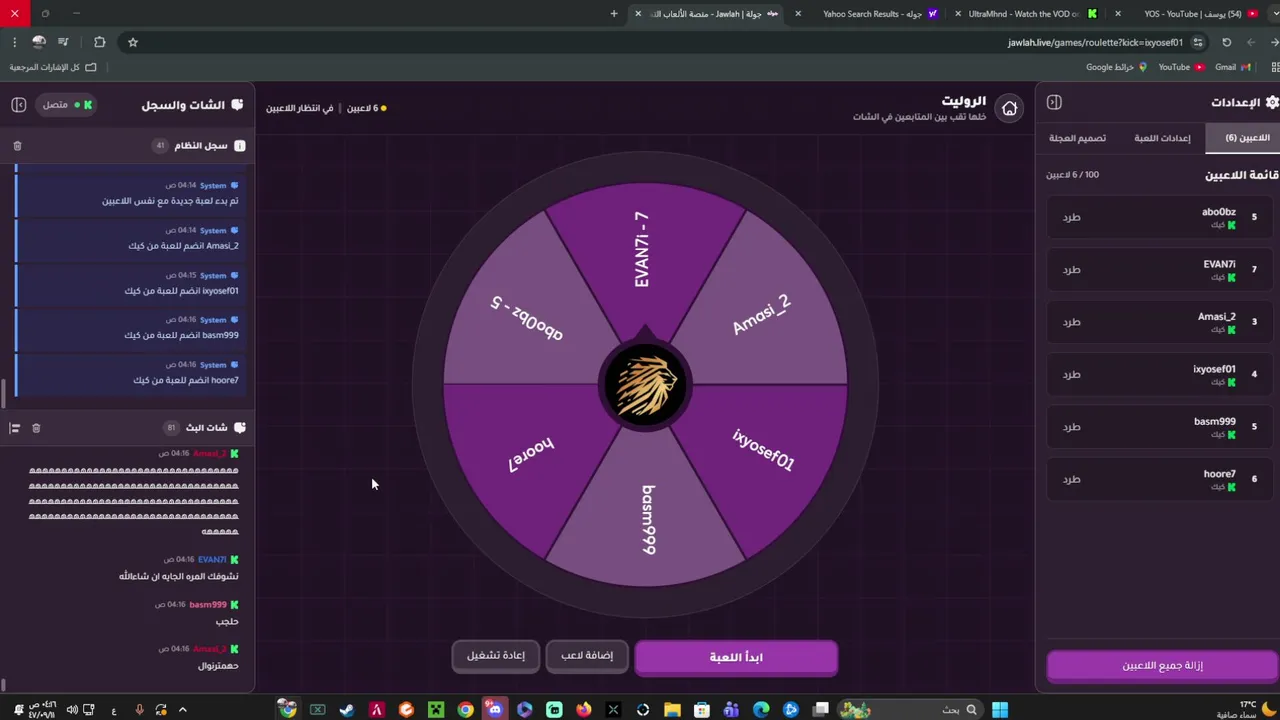This screenshot has width=1280, height=720.
Task: Switch to the اللاعبين (6) tab
Action: pos(1243,138)
